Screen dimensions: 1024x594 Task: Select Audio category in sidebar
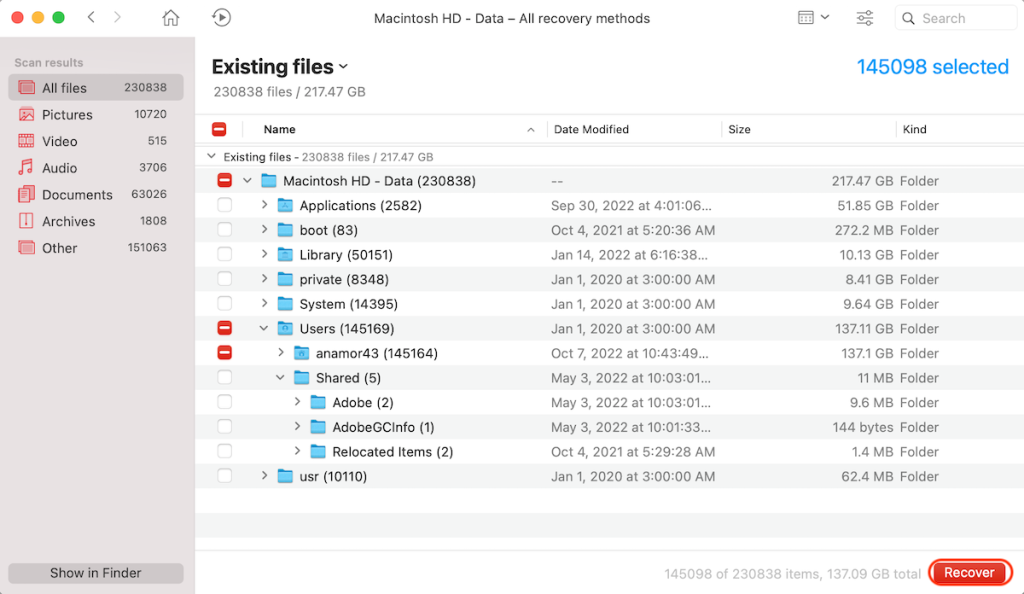tap(95, 168)
